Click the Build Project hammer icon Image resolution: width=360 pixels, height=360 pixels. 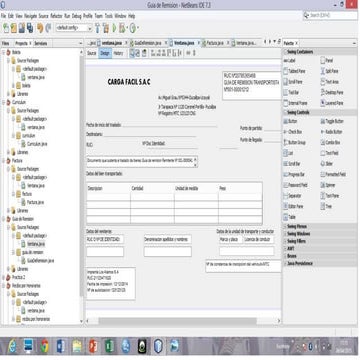(x=97, y=28)
